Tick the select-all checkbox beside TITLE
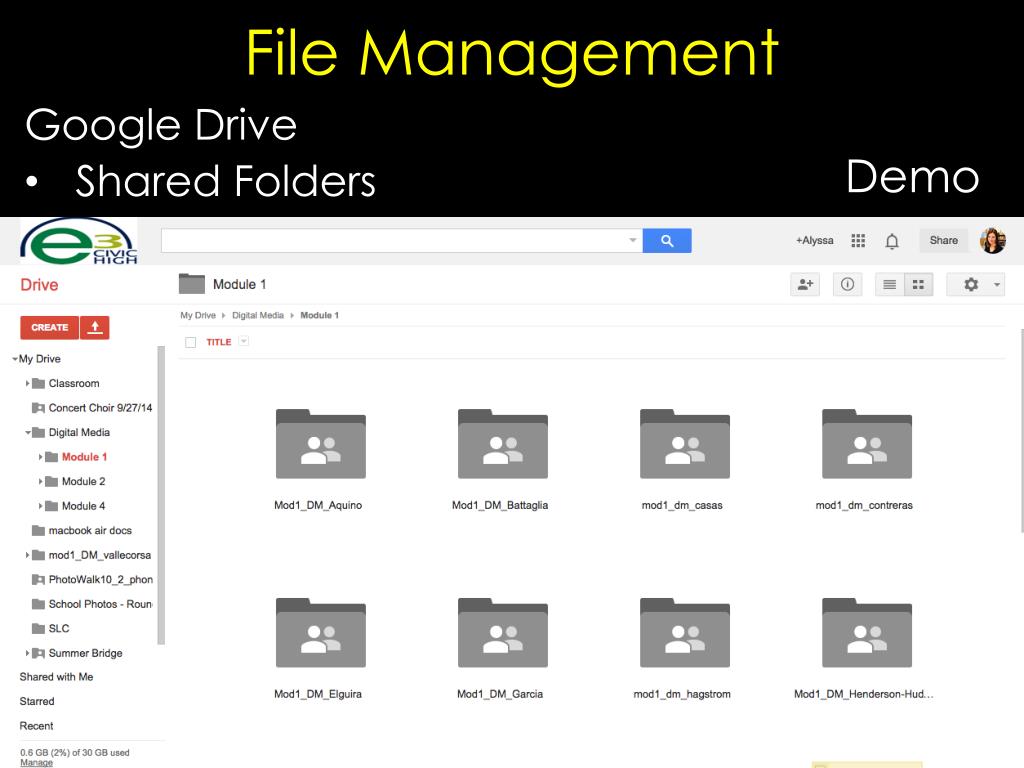This screenshot has width=1024, height=768. tap(191, 342)
